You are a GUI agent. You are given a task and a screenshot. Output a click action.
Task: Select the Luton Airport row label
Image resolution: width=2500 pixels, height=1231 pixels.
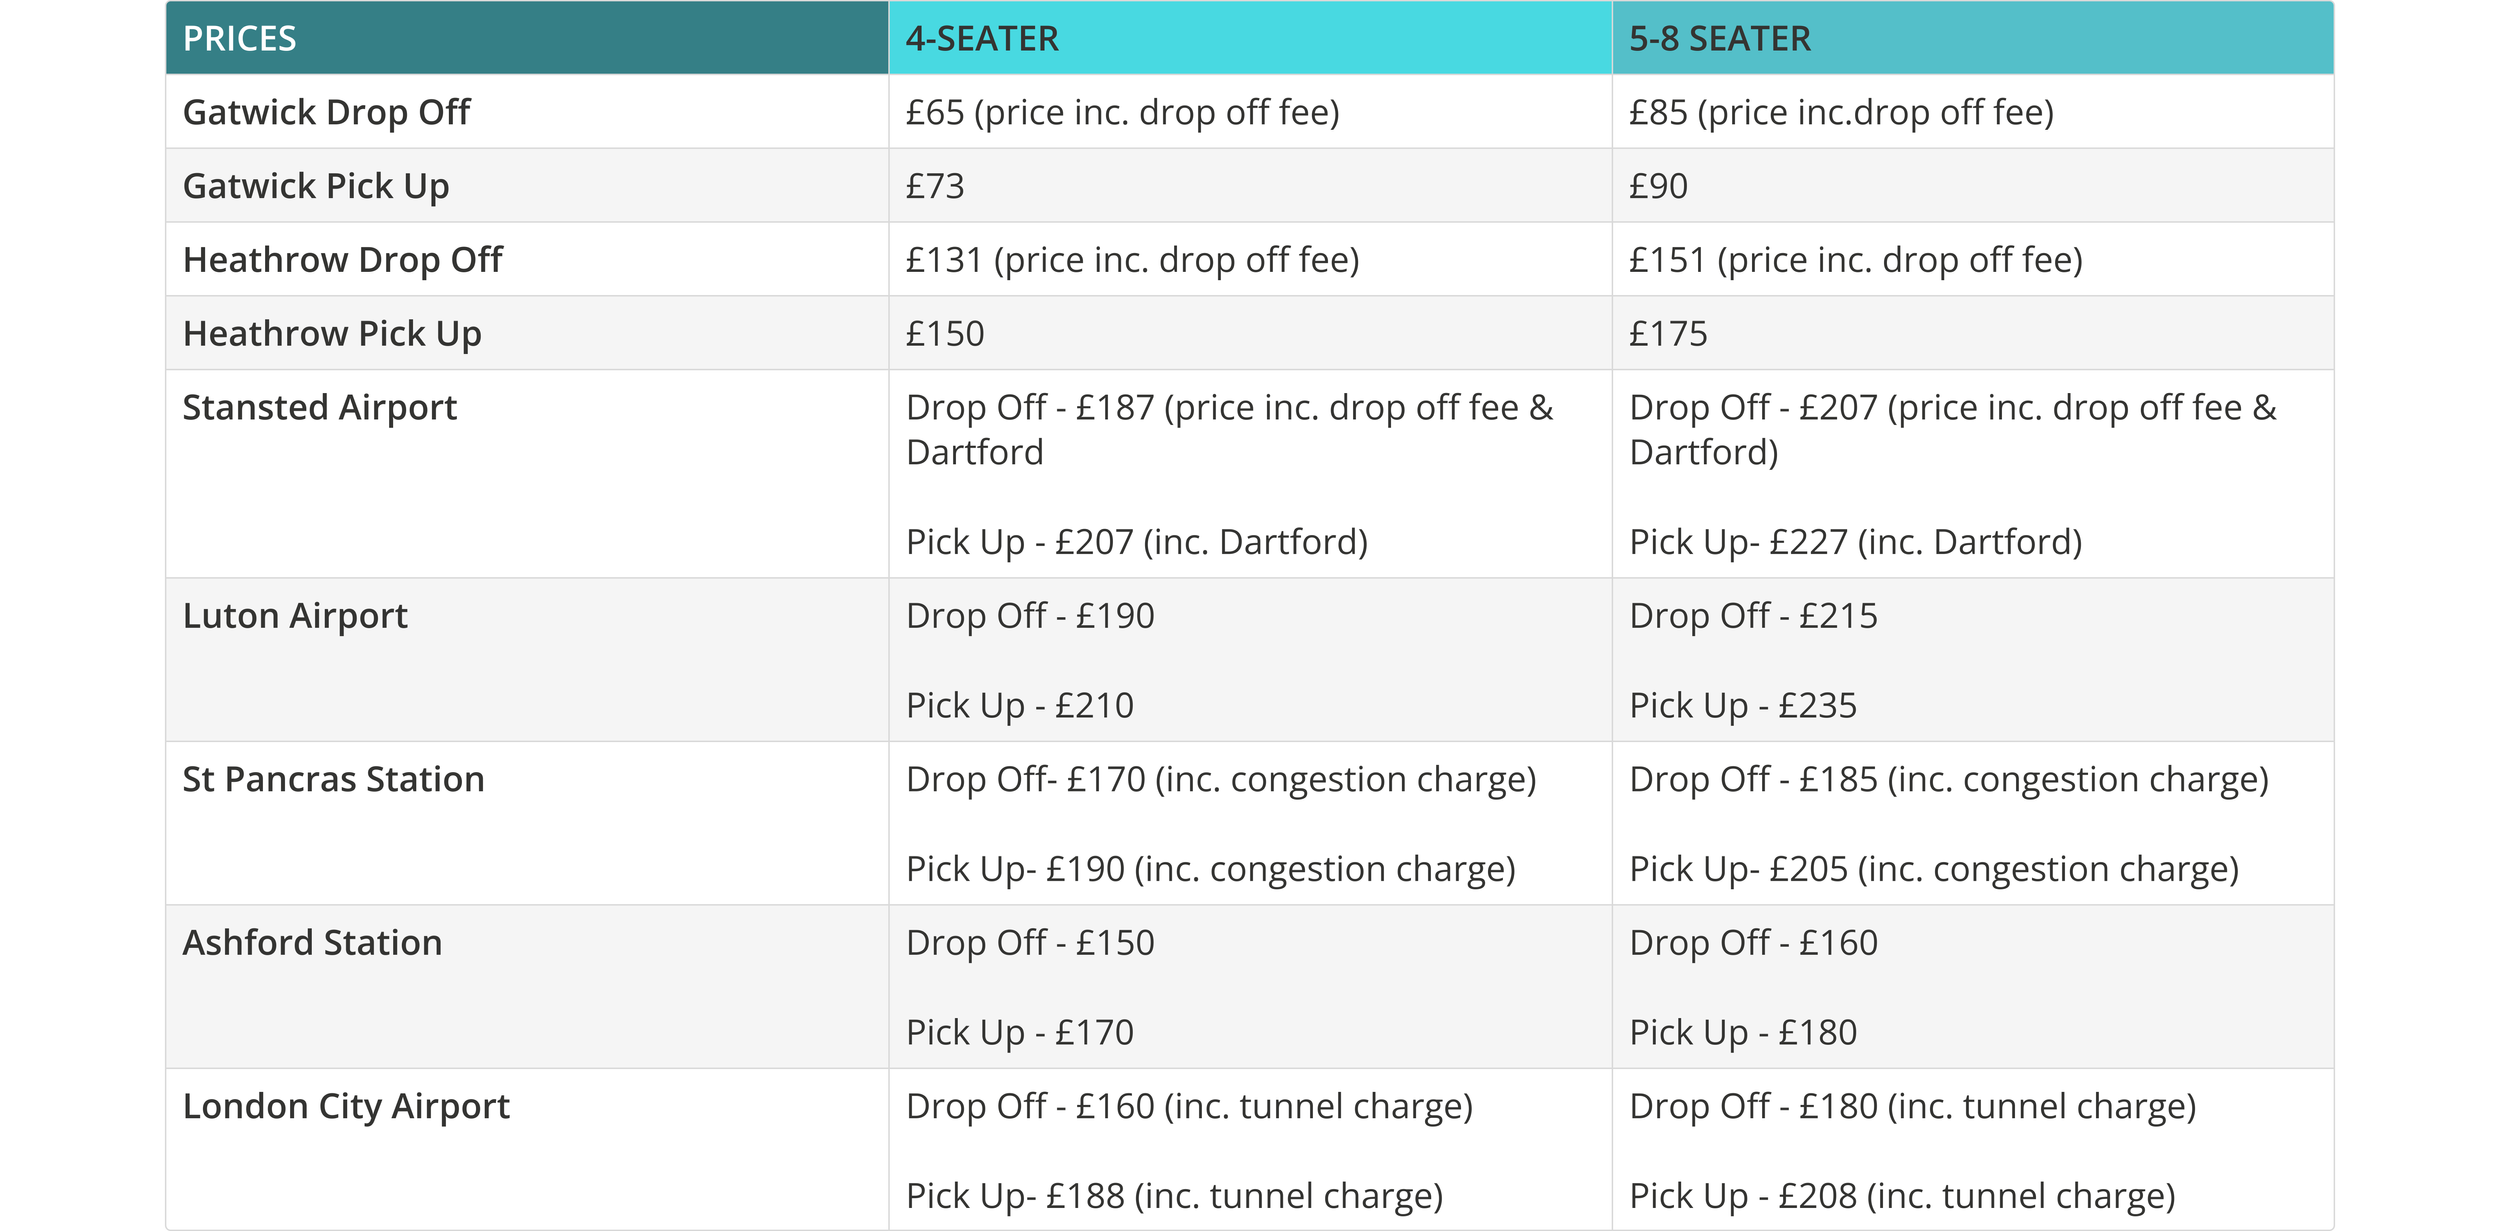click(x=295, y=616)
